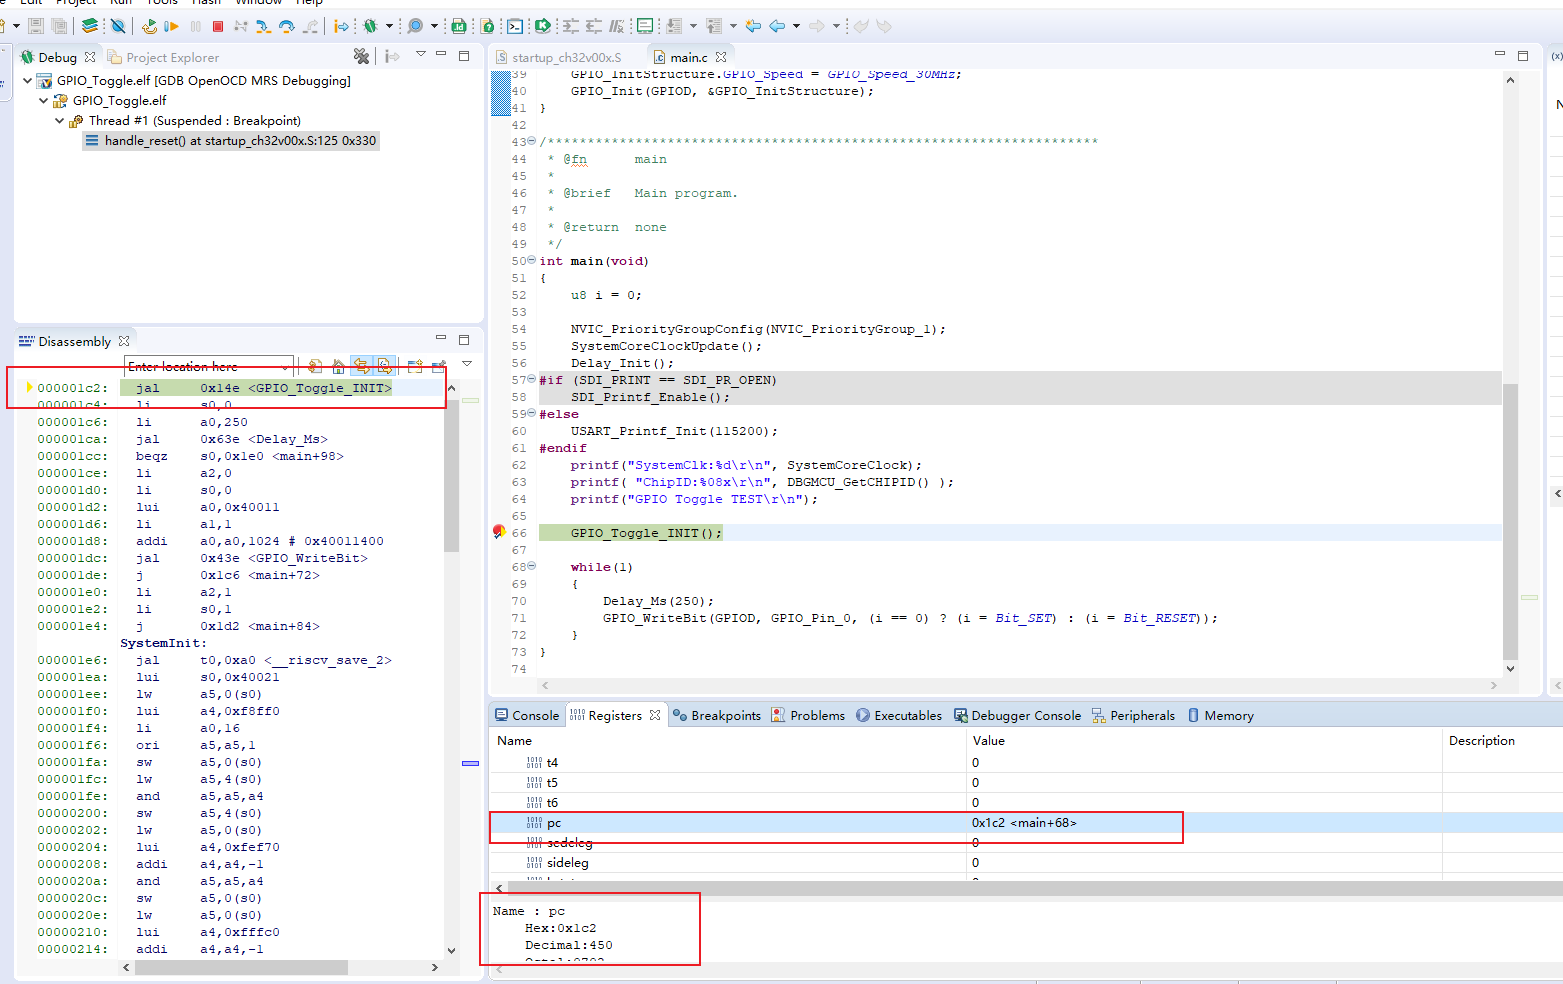This screenshot has width=1563, height=984.
Task: Click the Value column header in Registers
Action: [x=1204, y=740]
